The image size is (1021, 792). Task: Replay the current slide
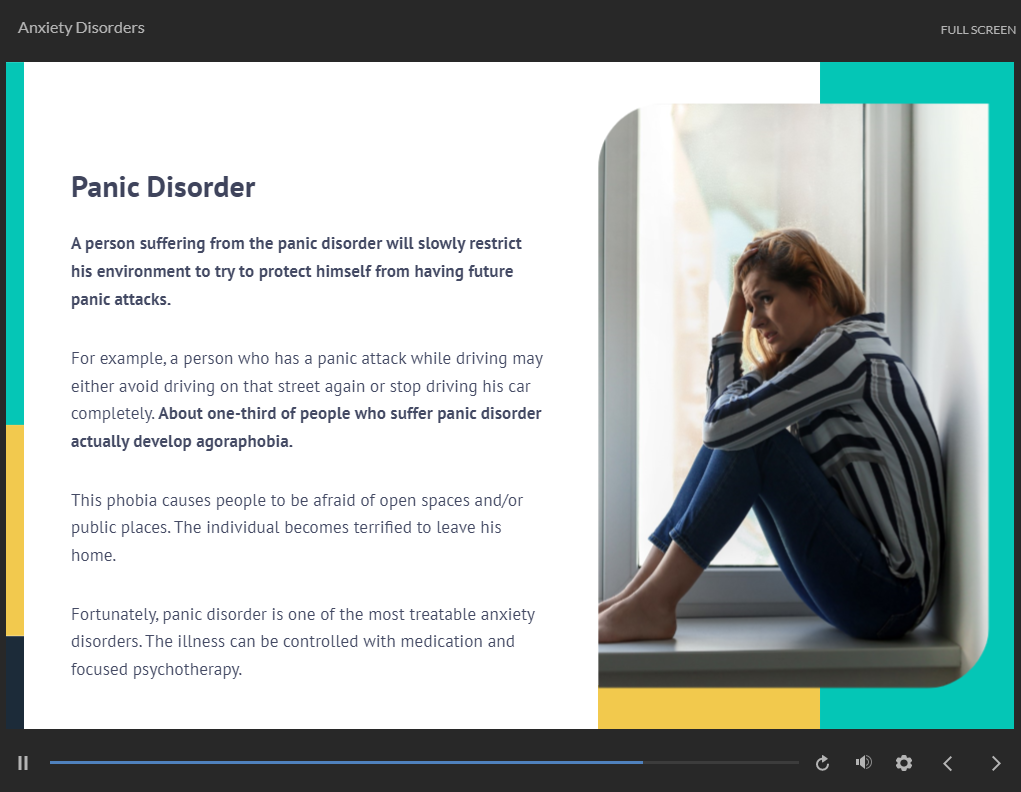pyautogui.click(x=822, y=763)
